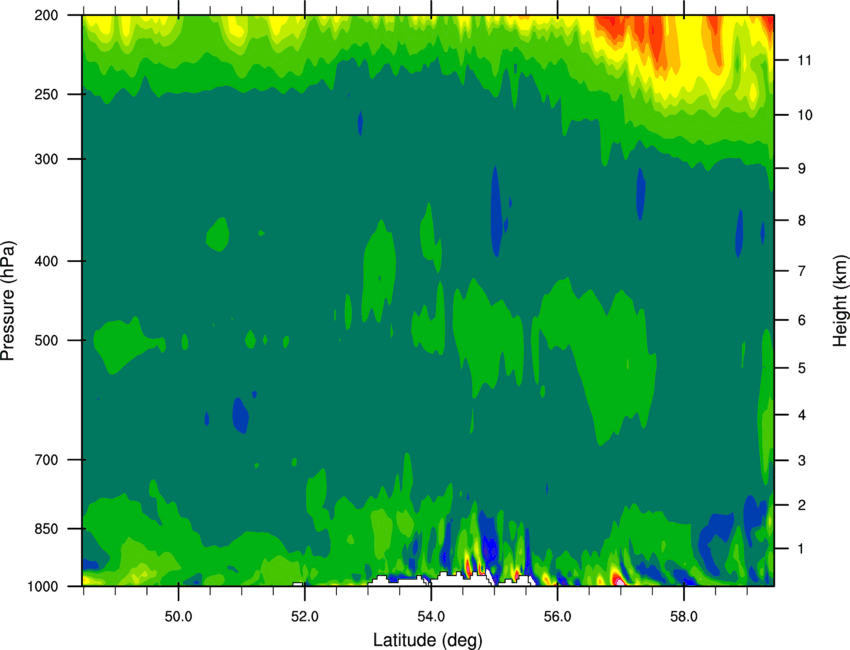850x650 pixels.
Task: Select the 700 pressure tick label
Action: pos(47,460)
